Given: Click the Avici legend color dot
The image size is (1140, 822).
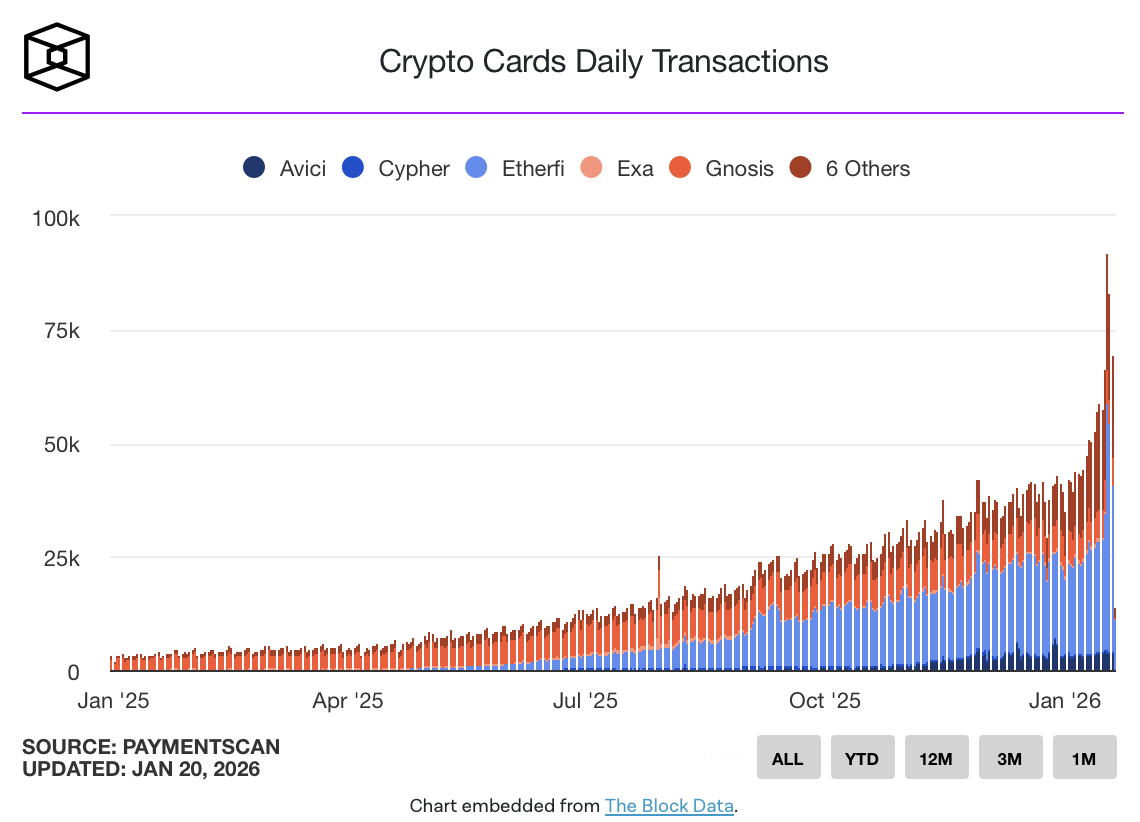Looking at the screenshot, I should pyautogui.click(x=255, y=168).
